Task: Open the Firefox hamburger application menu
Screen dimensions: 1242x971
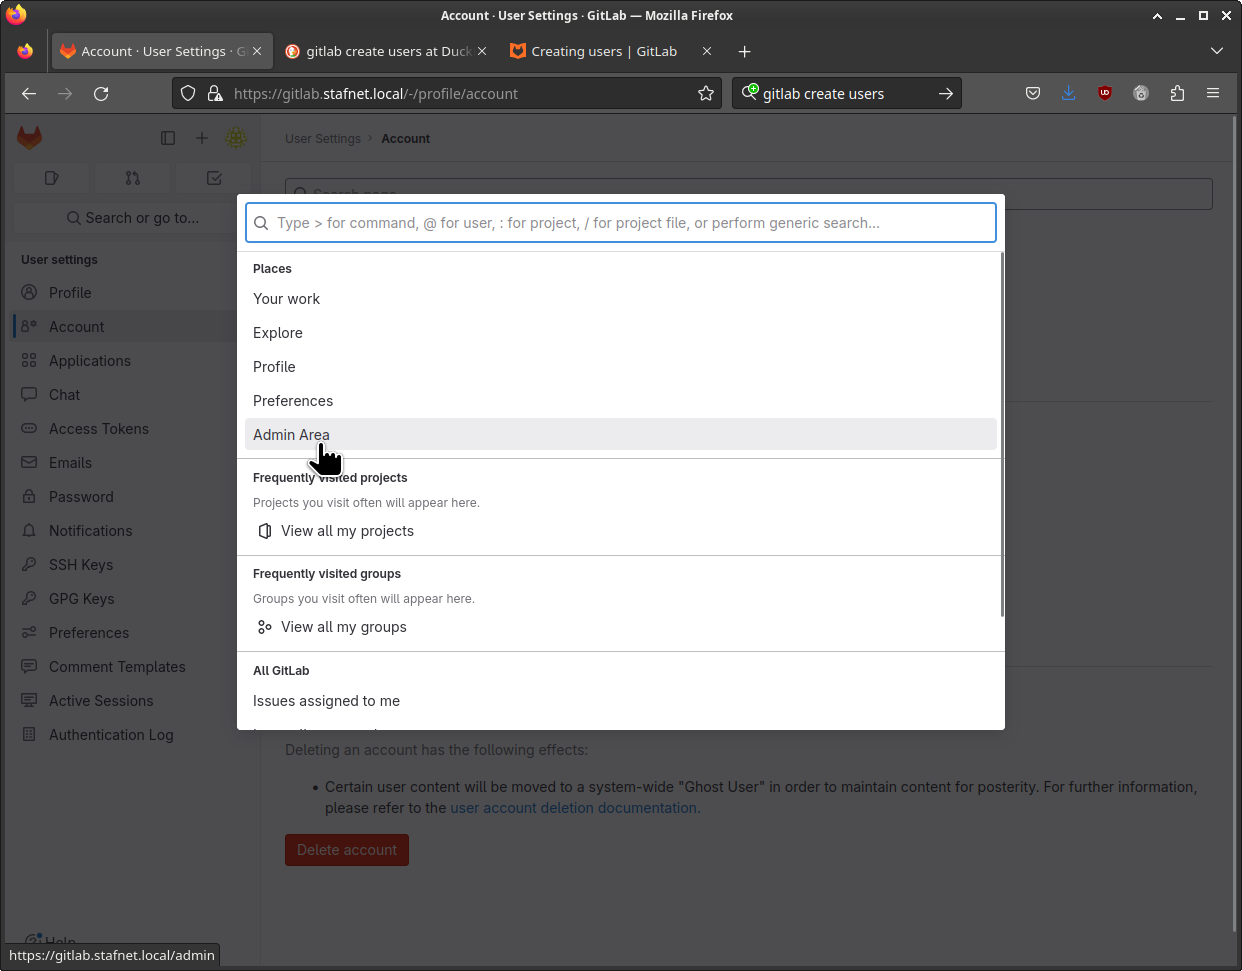Action: click(x=1213, y=93)
